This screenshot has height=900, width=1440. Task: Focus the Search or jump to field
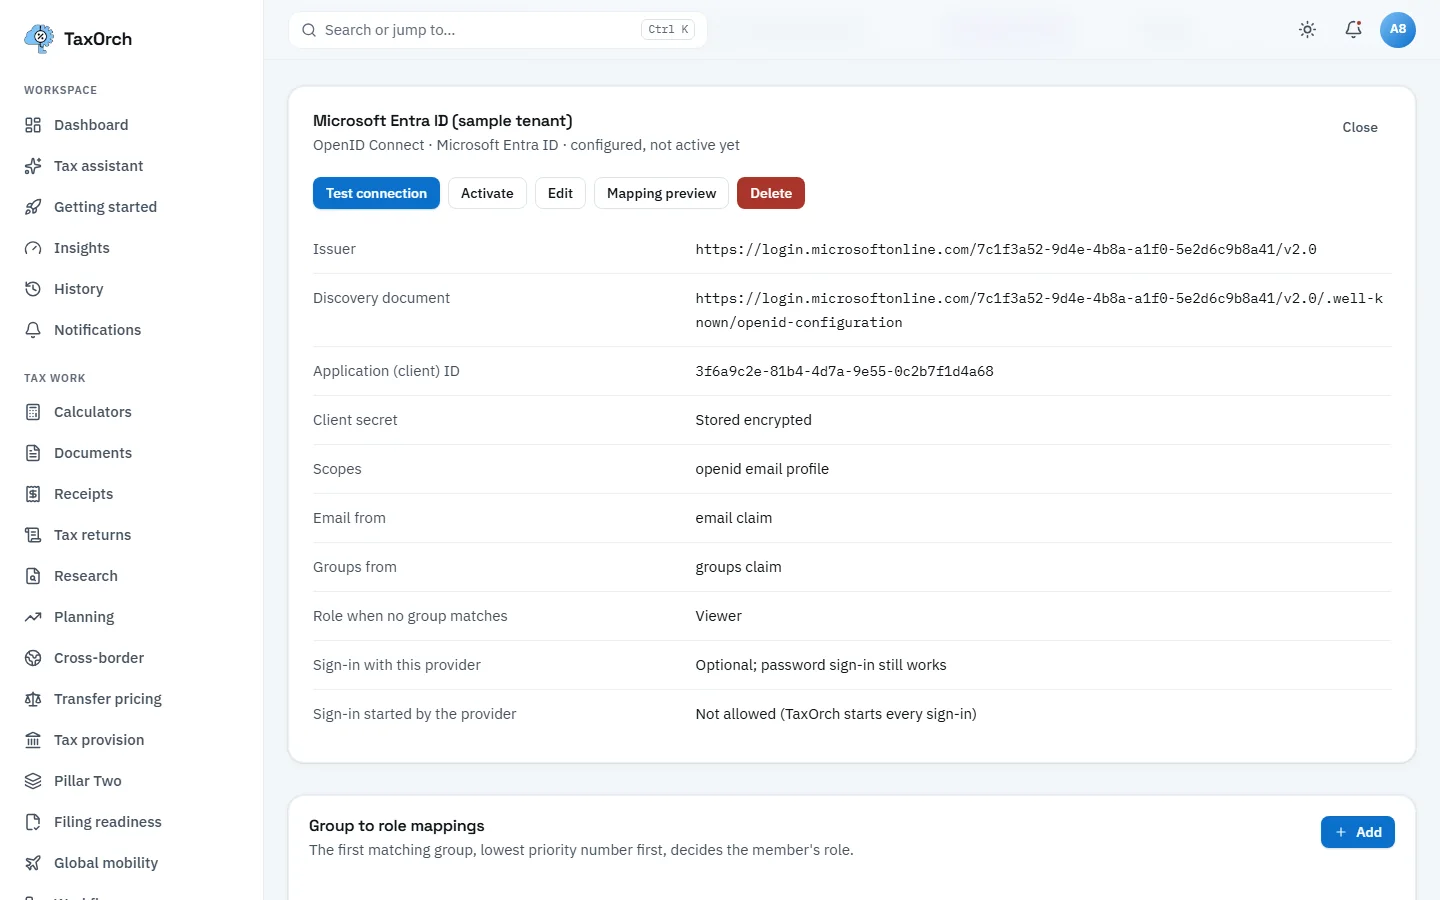[x=498, y=30]
